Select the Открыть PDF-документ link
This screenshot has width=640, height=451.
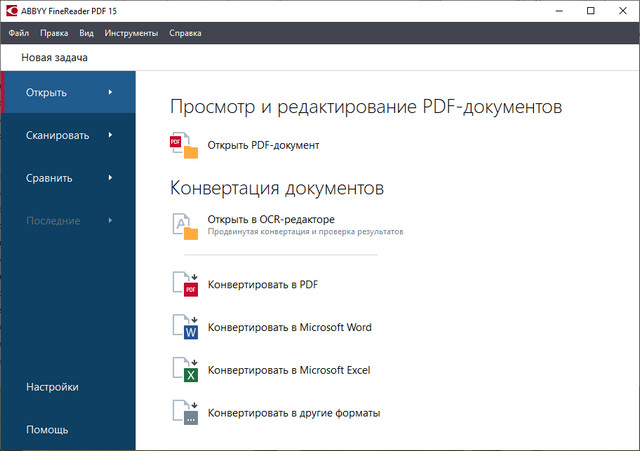[x=263, y=146]
